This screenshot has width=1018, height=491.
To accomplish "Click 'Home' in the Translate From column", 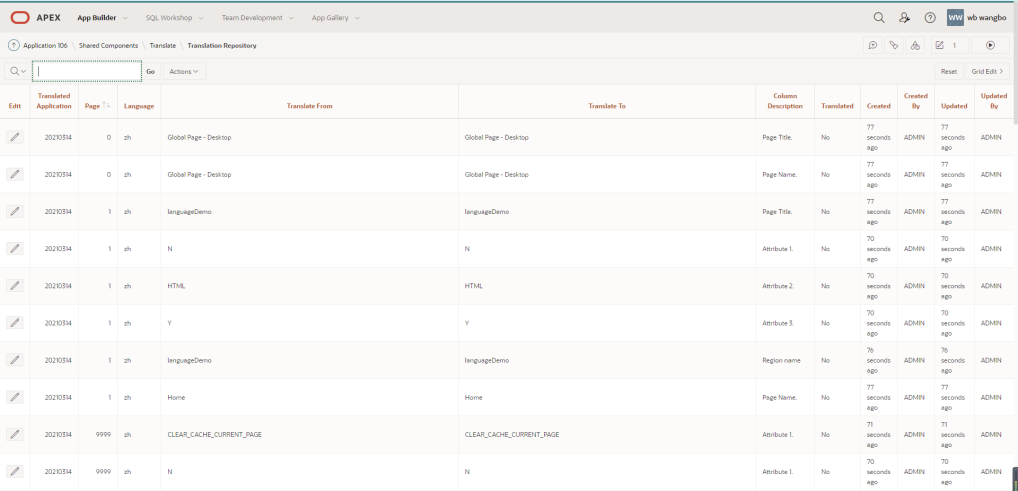I will (176, 397).
